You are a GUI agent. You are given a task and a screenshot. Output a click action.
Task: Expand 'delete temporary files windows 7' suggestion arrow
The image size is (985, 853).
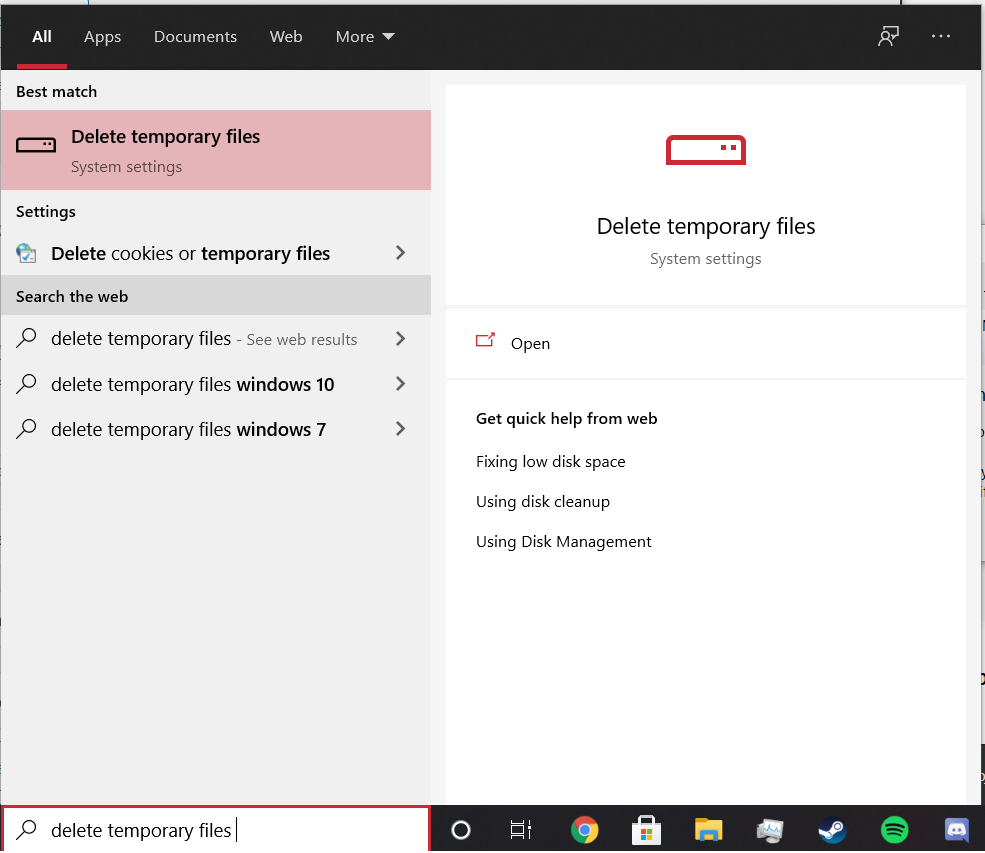[x=400, y=429]
